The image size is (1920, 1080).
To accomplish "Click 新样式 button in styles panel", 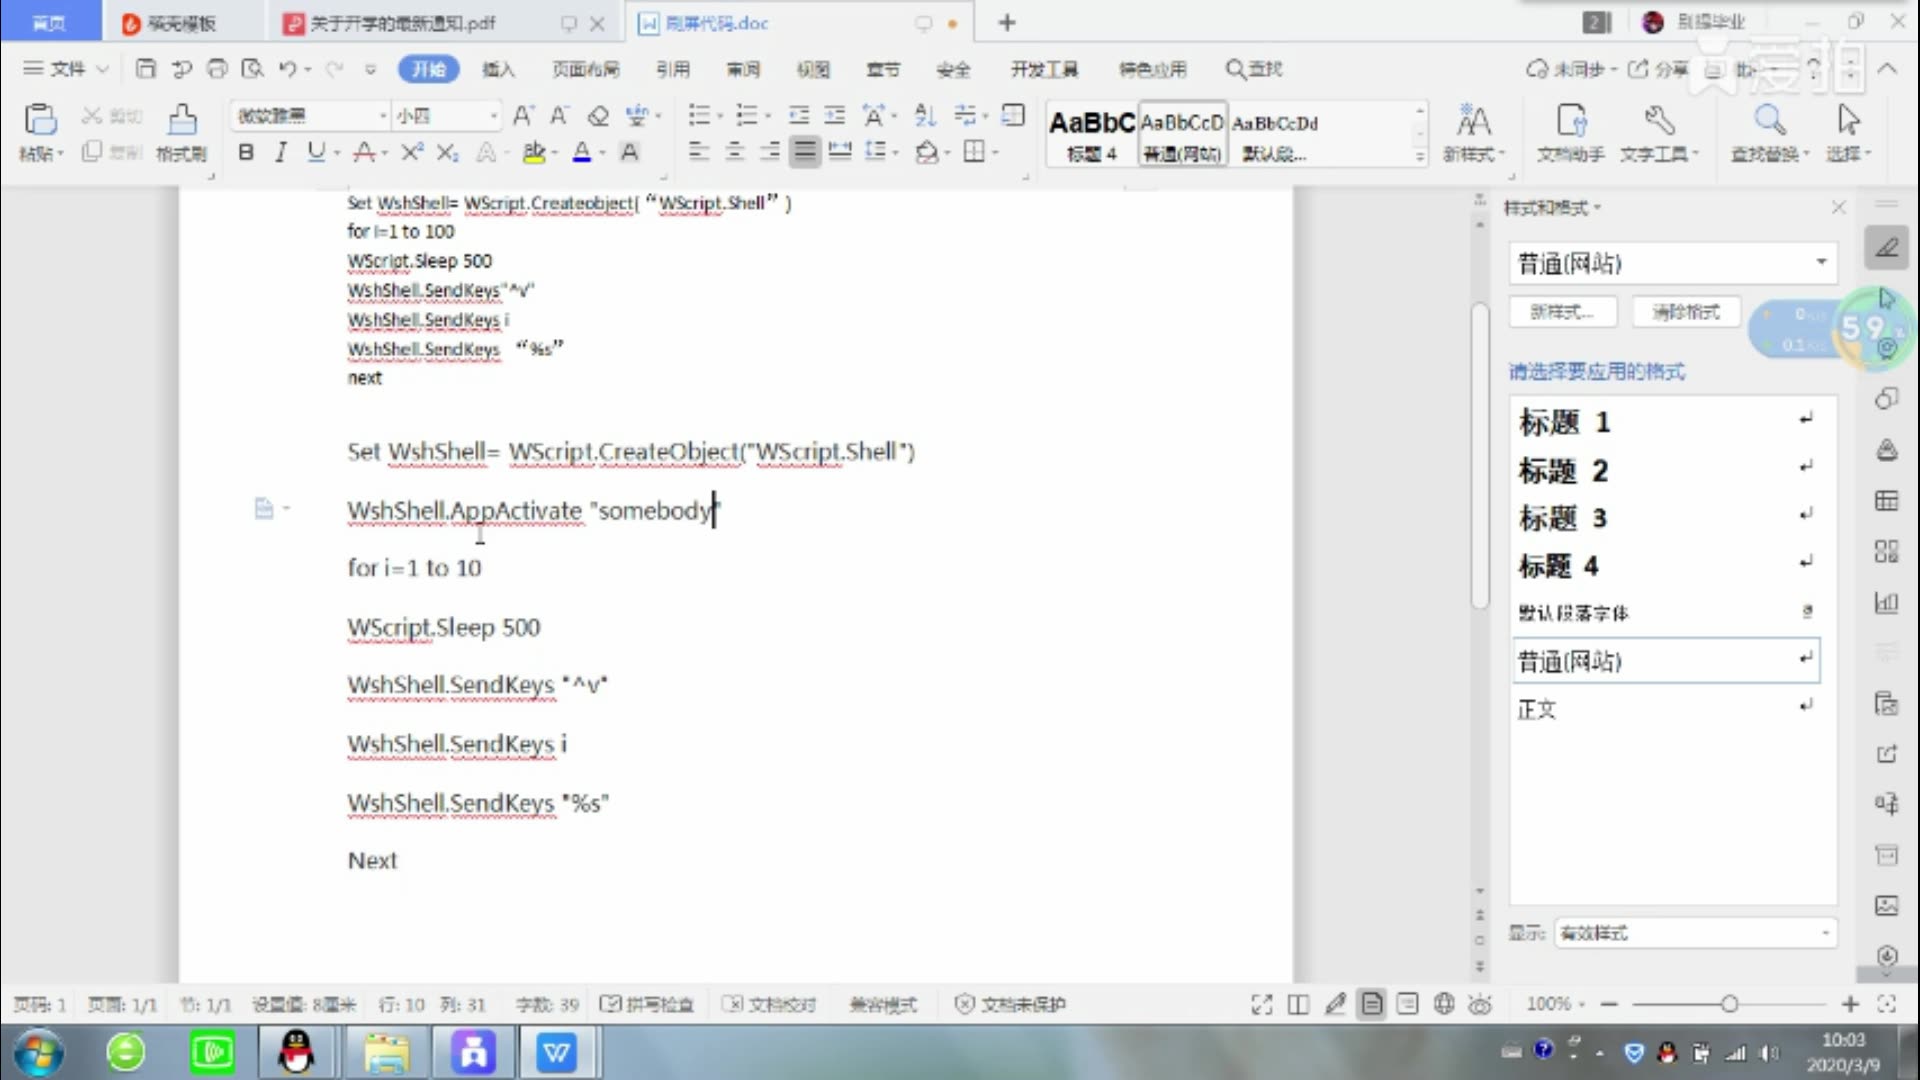I will pos(1561,313).
